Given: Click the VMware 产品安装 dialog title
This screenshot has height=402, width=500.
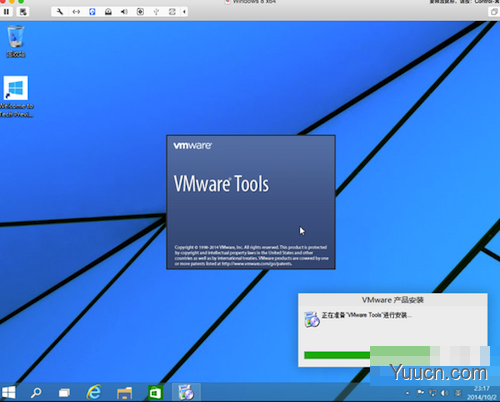Looking at the screenshot, I should [x=393, y=300].
